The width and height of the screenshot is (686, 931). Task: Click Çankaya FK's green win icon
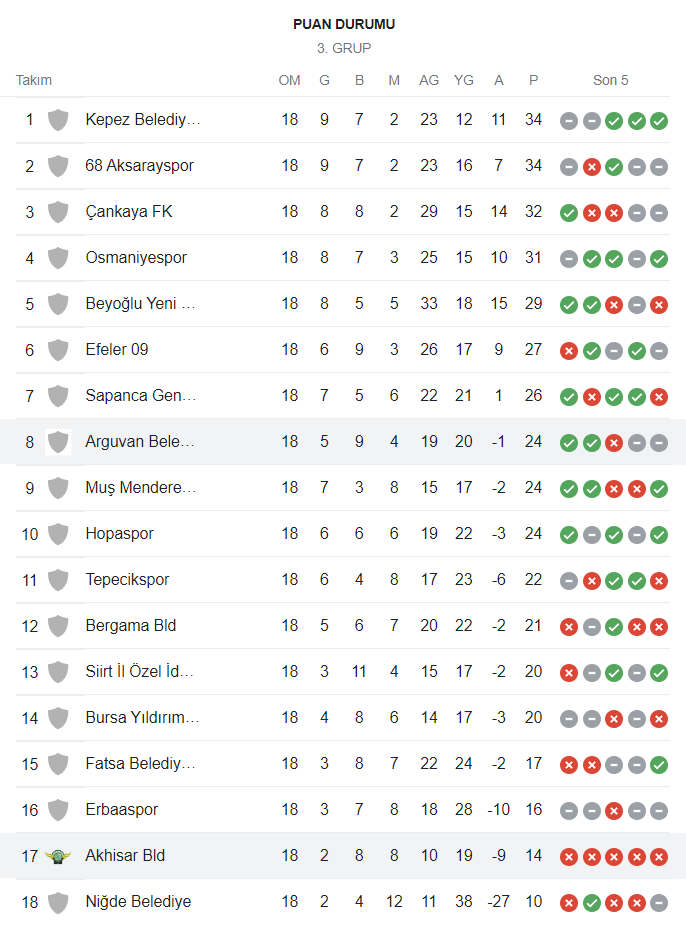click(569, 213)
